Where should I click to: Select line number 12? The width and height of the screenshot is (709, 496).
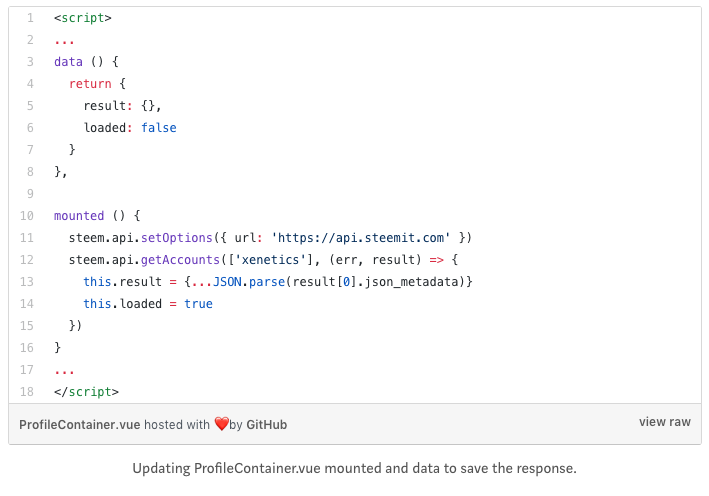coord(27,259)
